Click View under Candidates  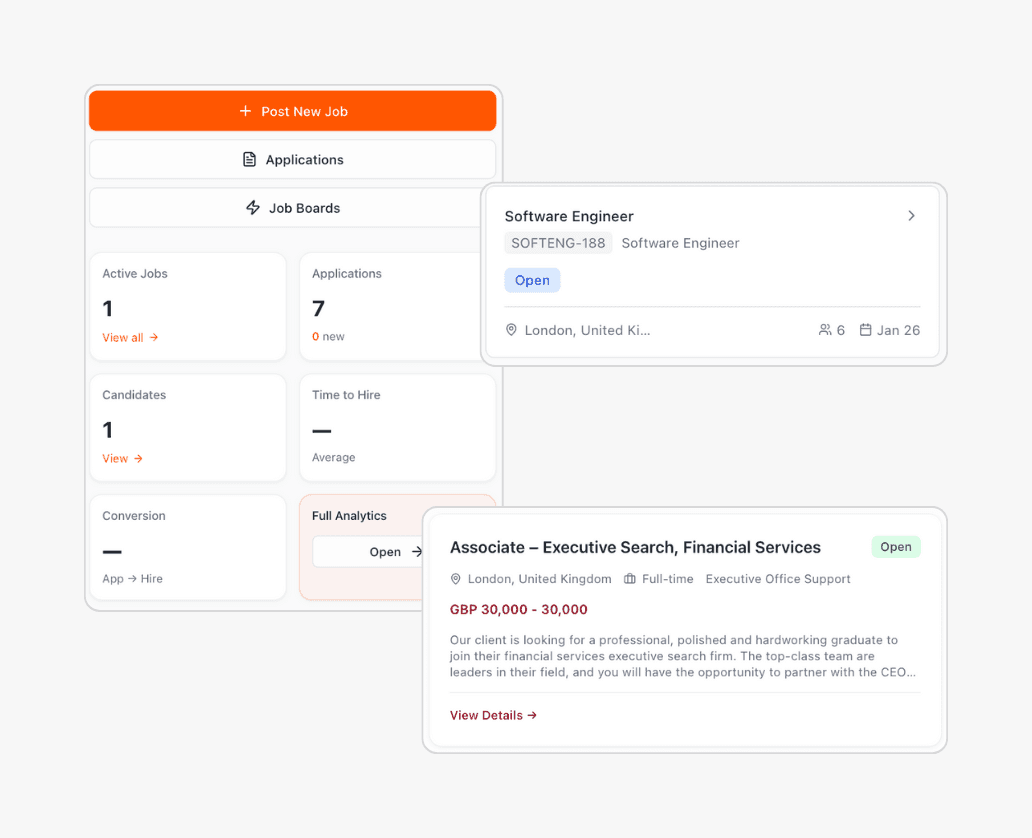[115, 458]
